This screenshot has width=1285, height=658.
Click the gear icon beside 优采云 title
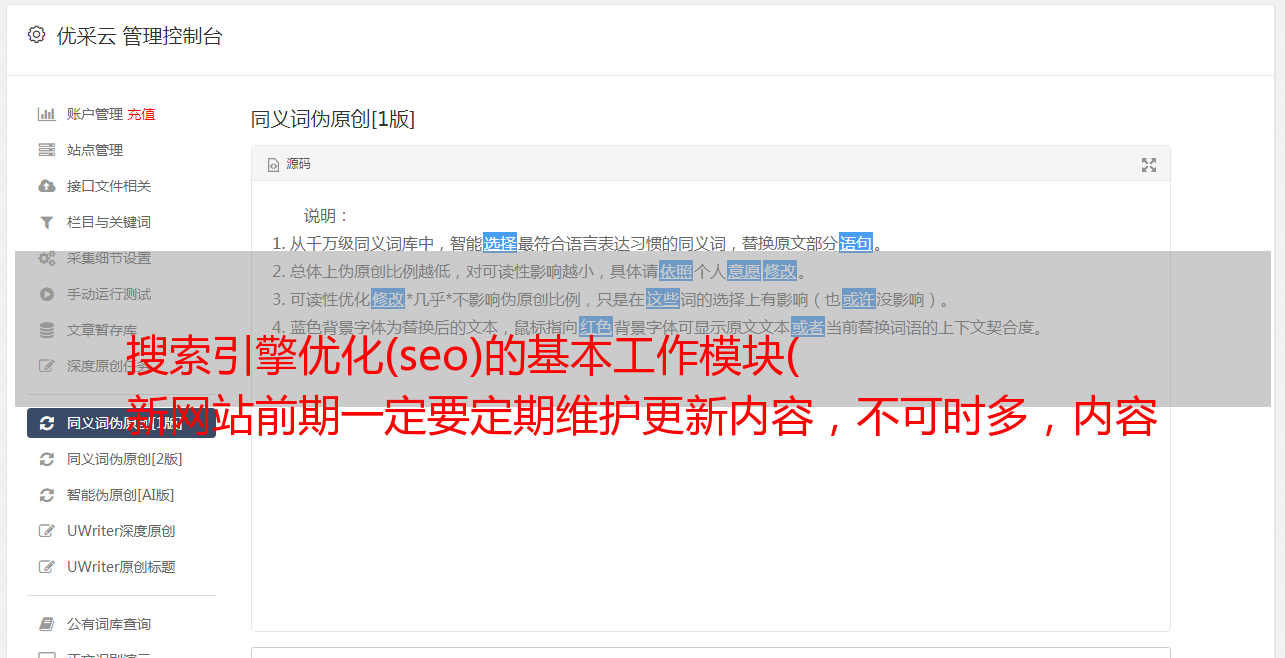click(37, 35)
